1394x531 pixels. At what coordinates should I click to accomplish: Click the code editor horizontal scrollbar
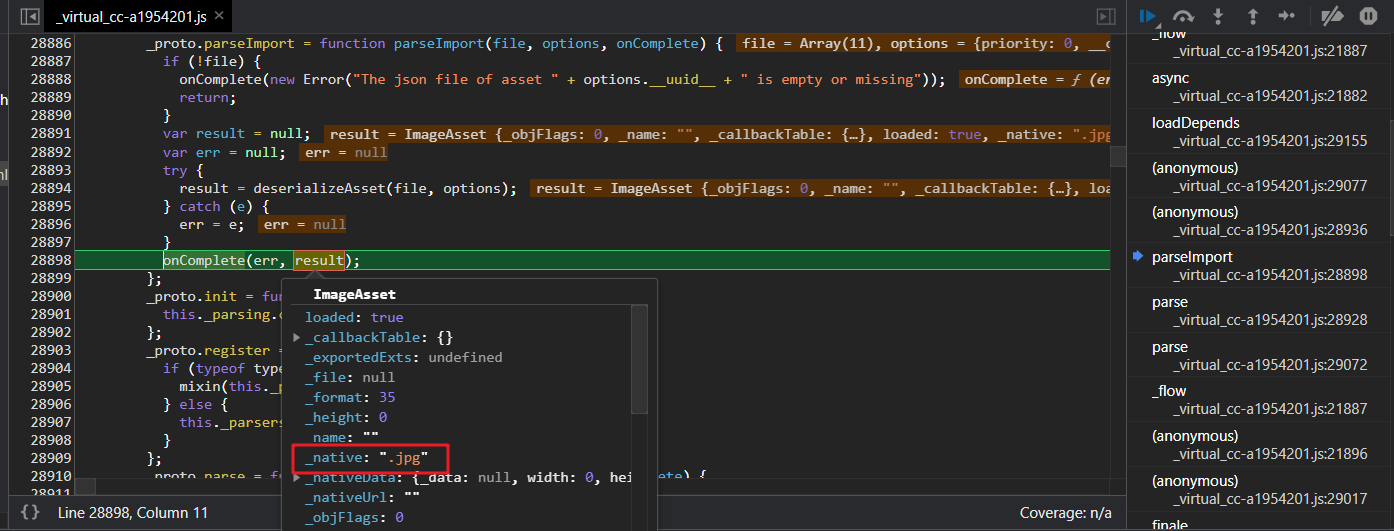coord(85,486)
